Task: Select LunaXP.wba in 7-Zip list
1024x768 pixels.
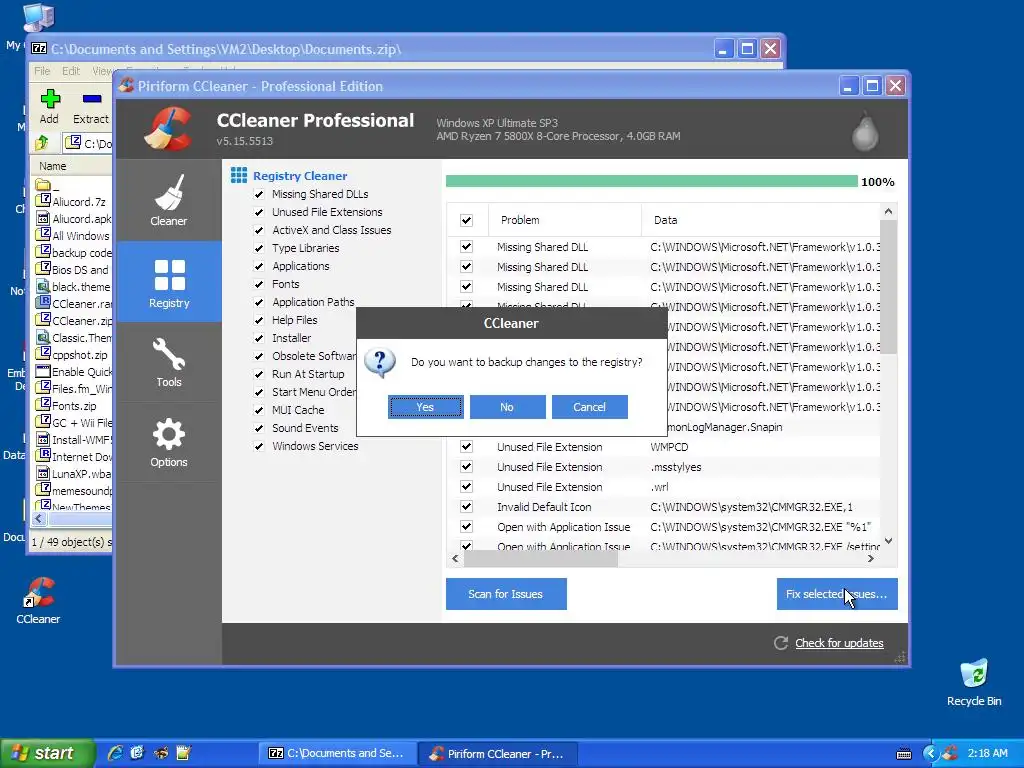Action: [74, 473]
